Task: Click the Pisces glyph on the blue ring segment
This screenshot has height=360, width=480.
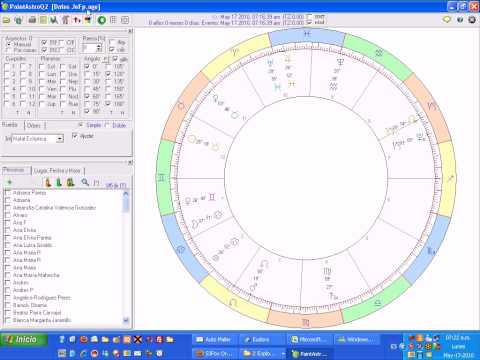Action: point(307,34)
